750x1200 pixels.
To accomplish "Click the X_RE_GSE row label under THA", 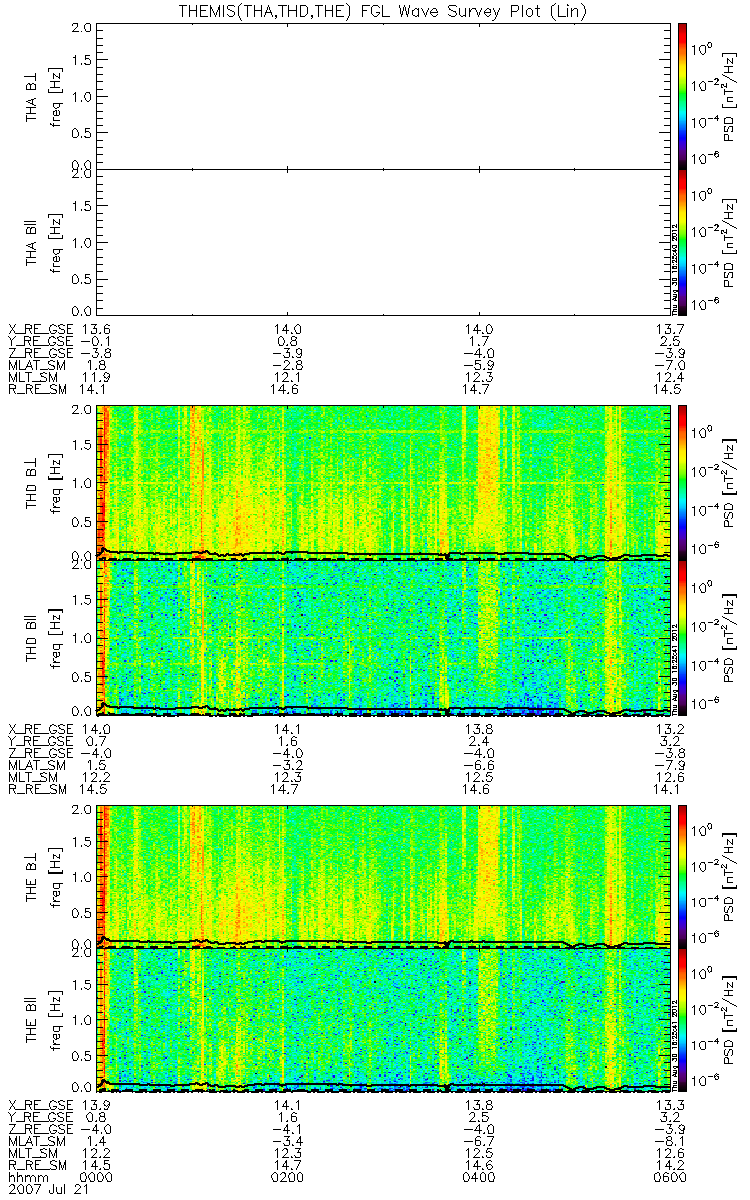I will (39, 328).
